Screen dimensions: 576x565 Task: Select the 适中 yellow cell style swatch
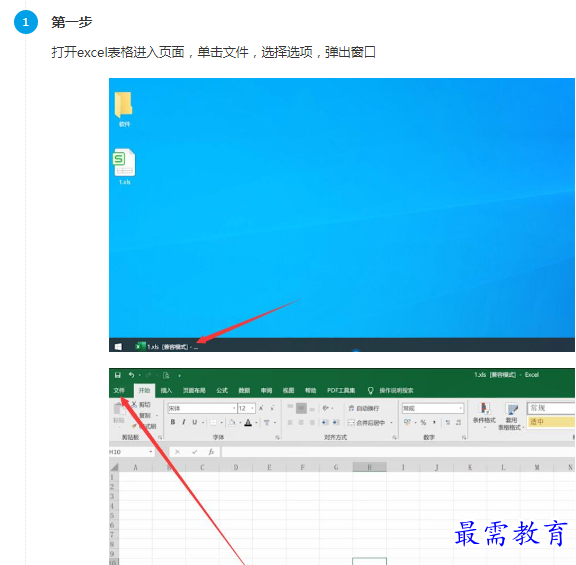551,422
